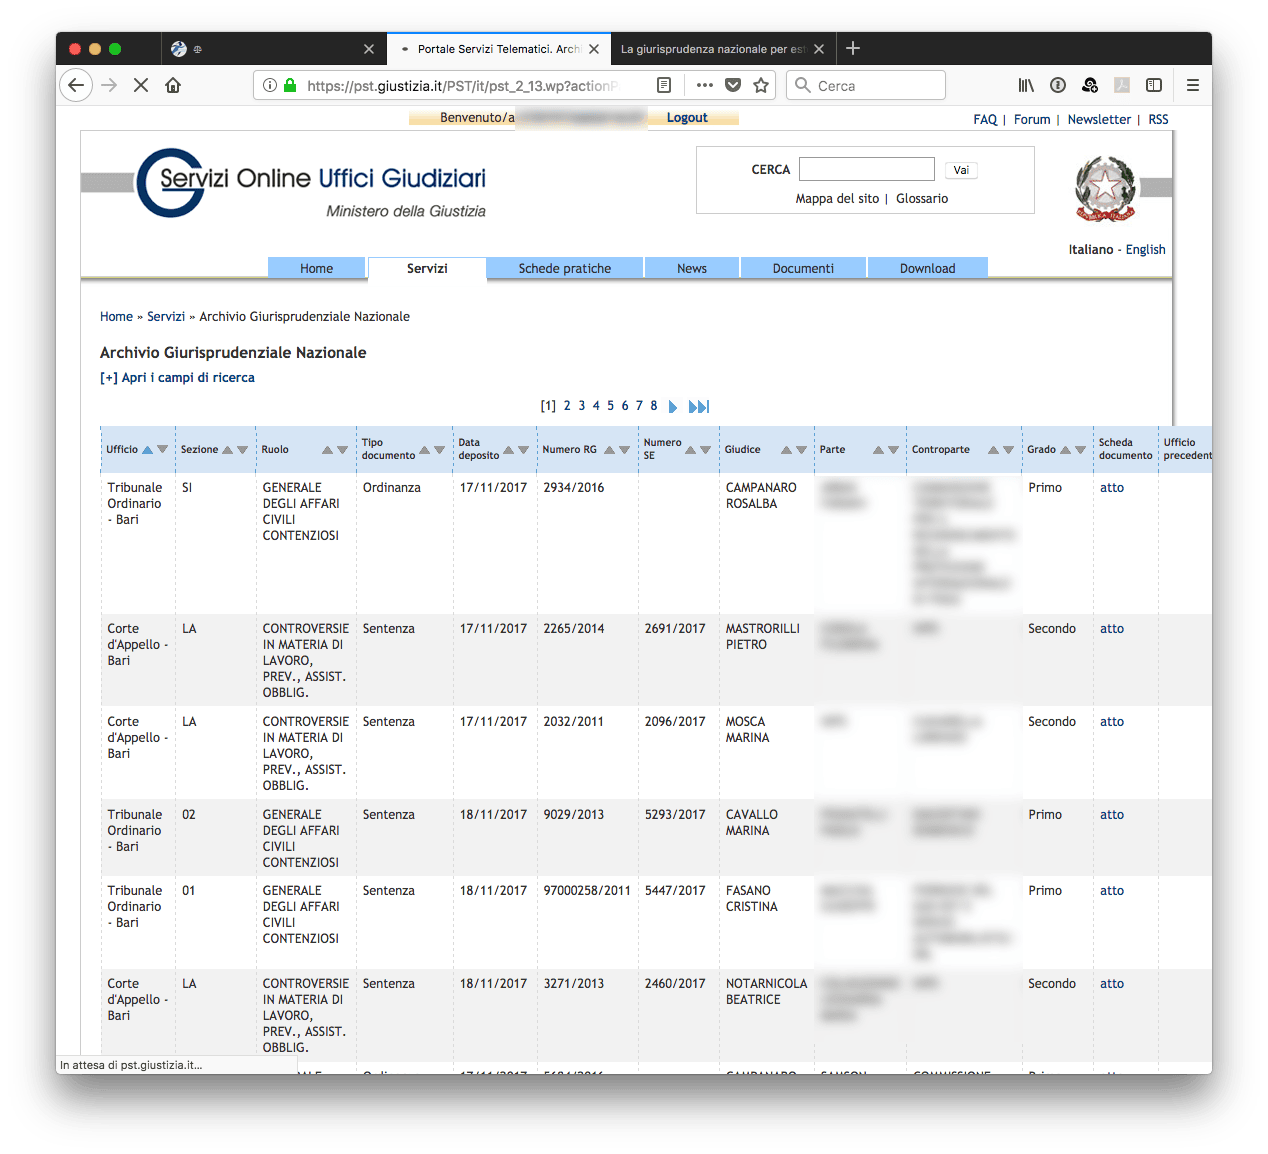Click the Vai search button
This screenshot has height=1154, width=1268.
tap(961, 170)
